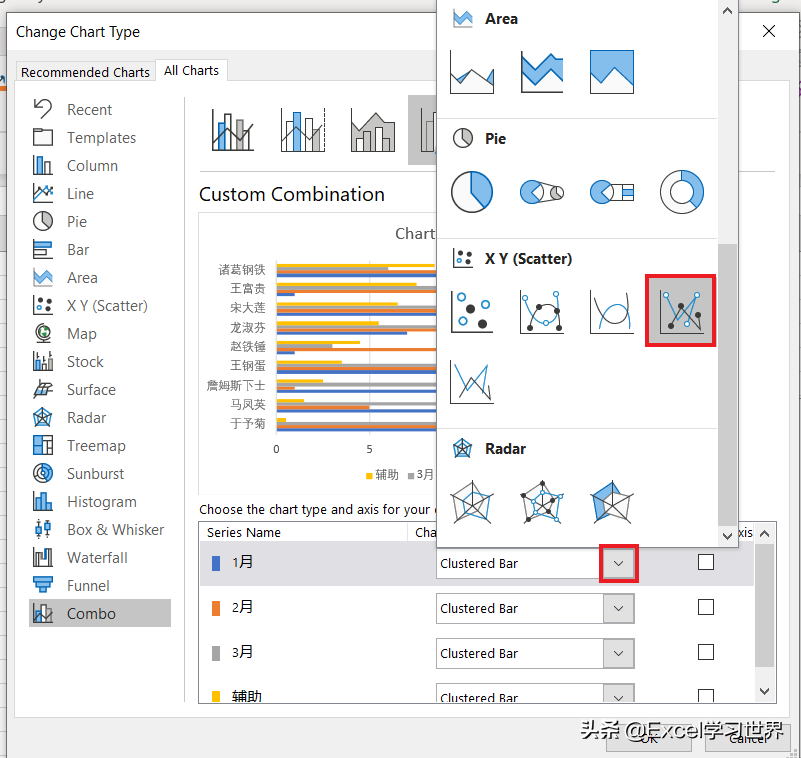This screenshot has height=758, width=801.
Task: Open the Recent chart category
Action: pyautogui.click(x=89, y=110)
